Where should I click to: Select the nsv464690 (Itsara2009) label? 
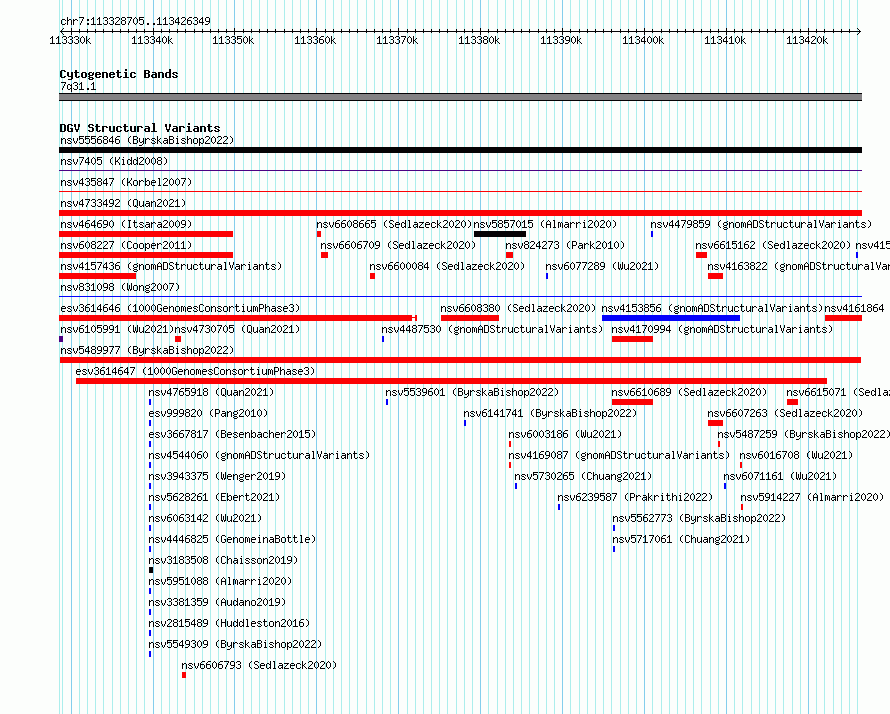[x=126, y=224]
